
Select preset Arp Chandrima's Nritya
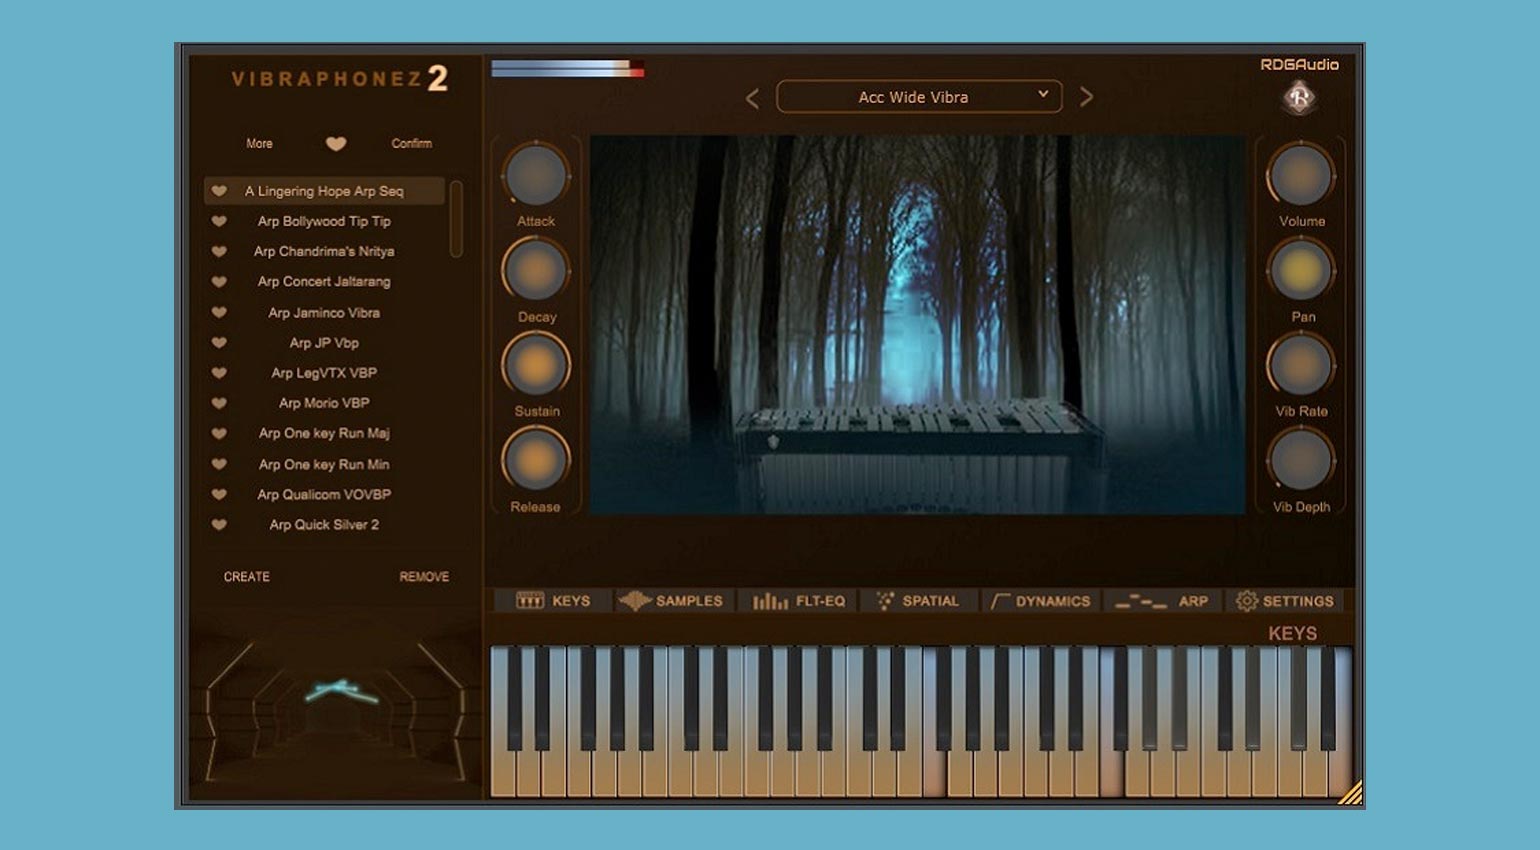click(x=324, y=251)
